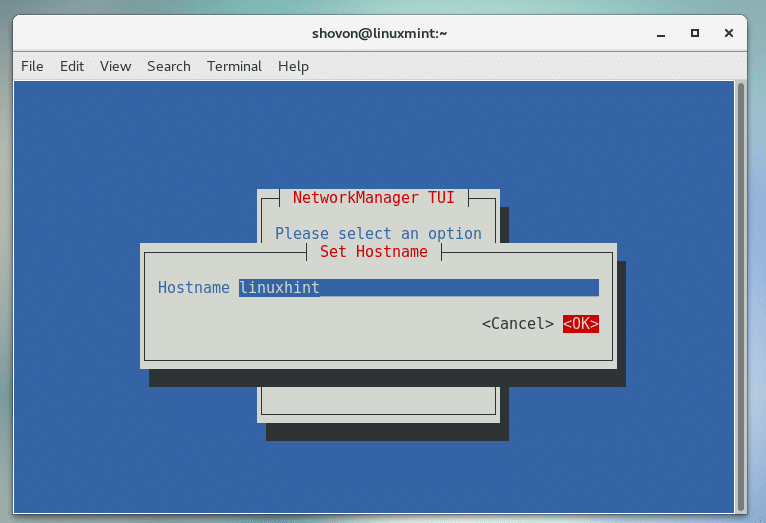
Task: Open the Search menu
Action: [168, 66]
